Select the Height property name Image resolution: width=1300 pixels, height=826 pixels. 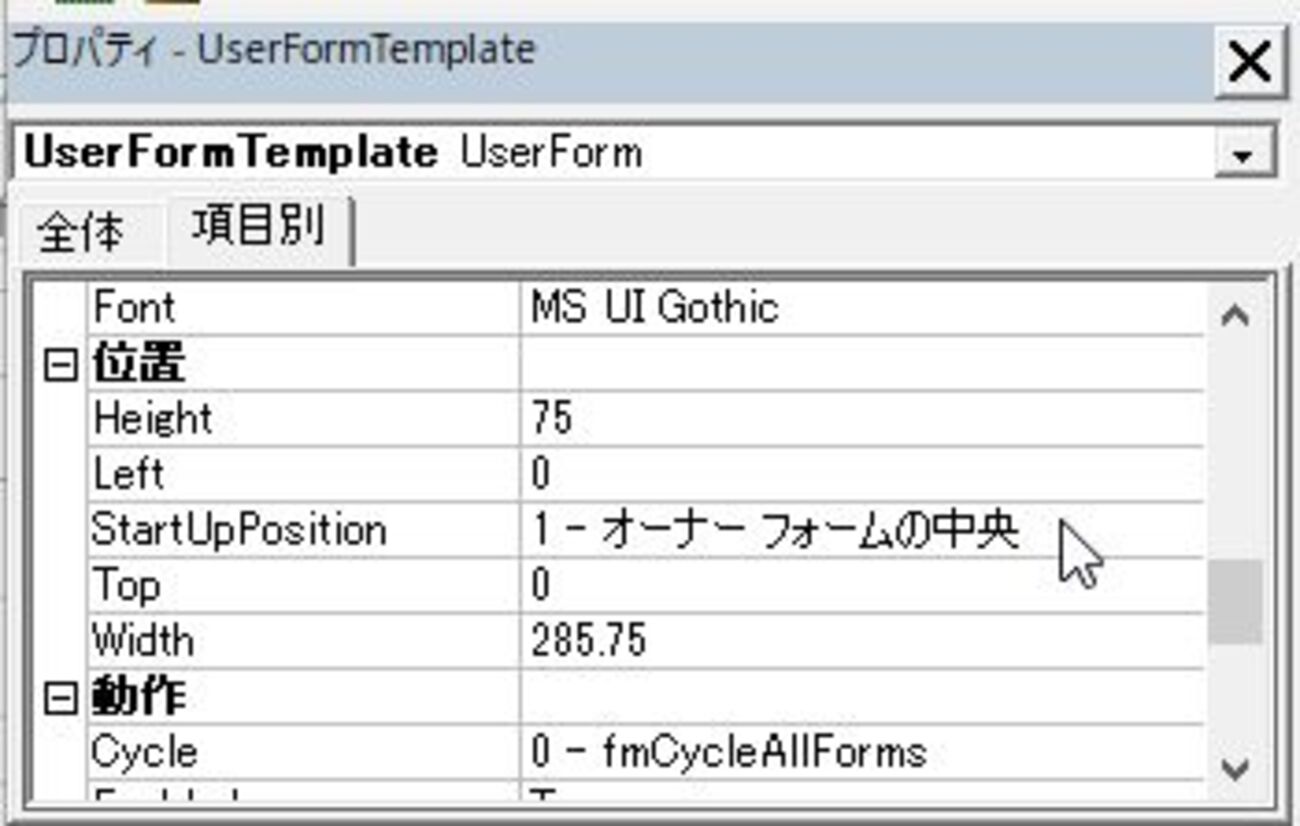tap(152, 418)
